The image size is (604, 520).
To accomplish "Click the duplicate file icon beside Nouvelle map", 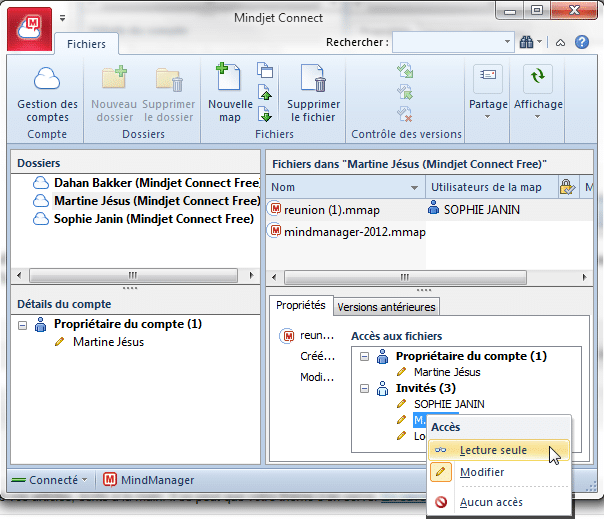I will (x=265, y=70).
